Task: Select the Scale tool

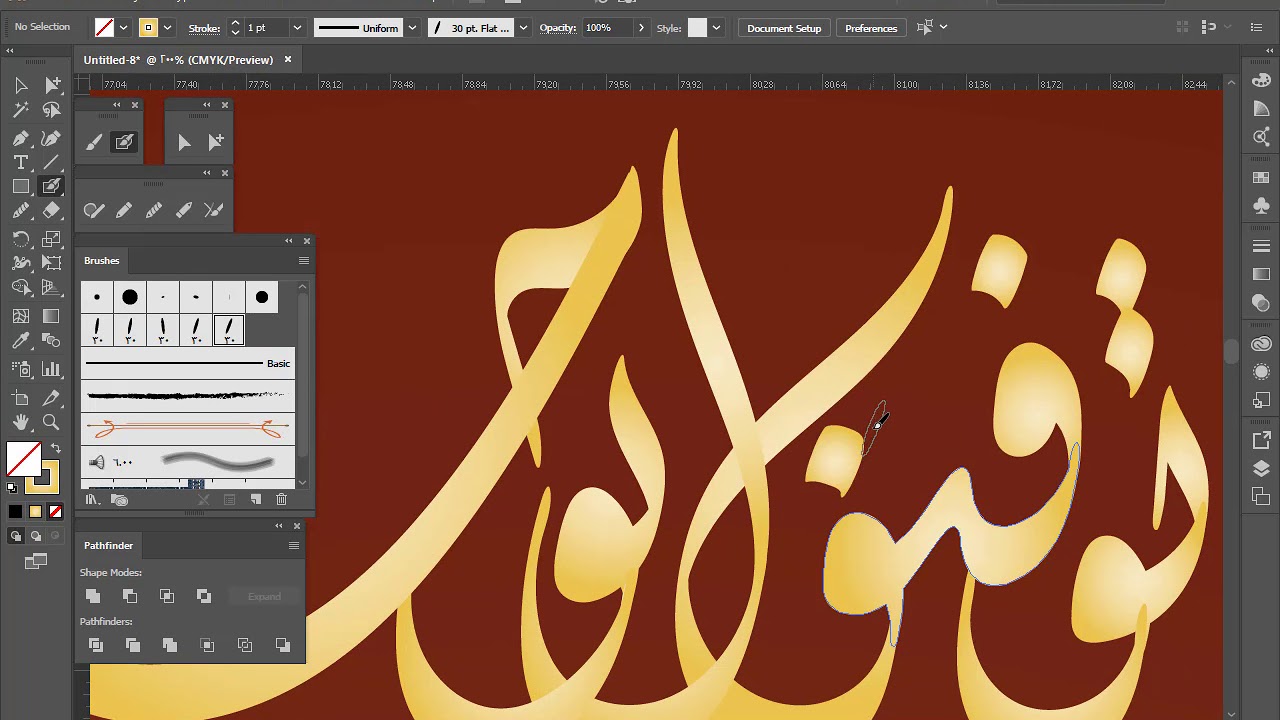Action: [52, 239]
